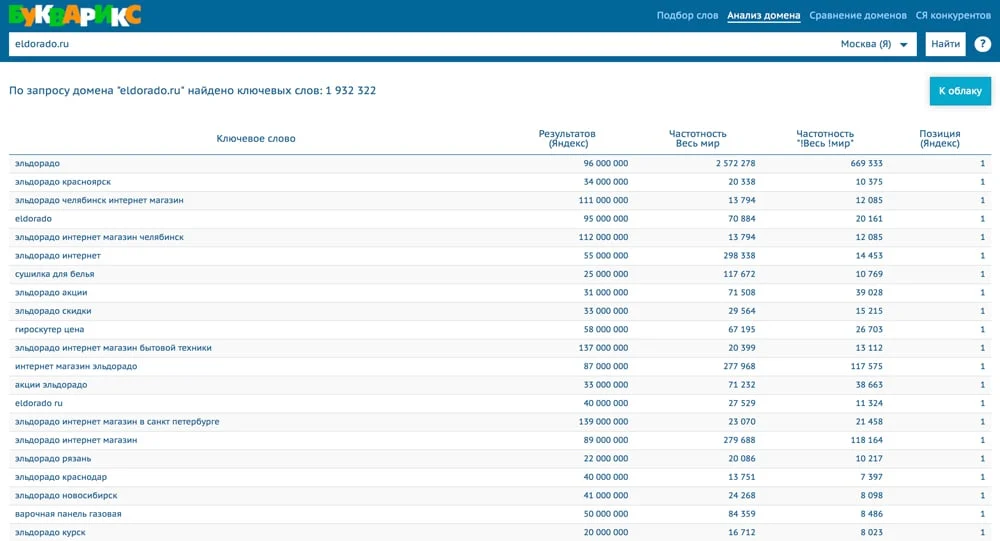This screenshot has width=1000, height=541.
Task: Click exact frequency value 8 023
Action: point(871,533)
